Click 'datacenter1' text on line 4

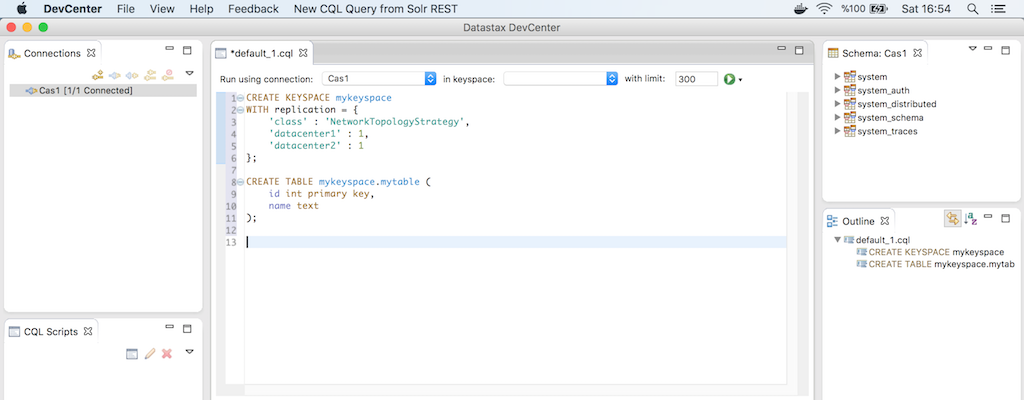coord(303,134)
